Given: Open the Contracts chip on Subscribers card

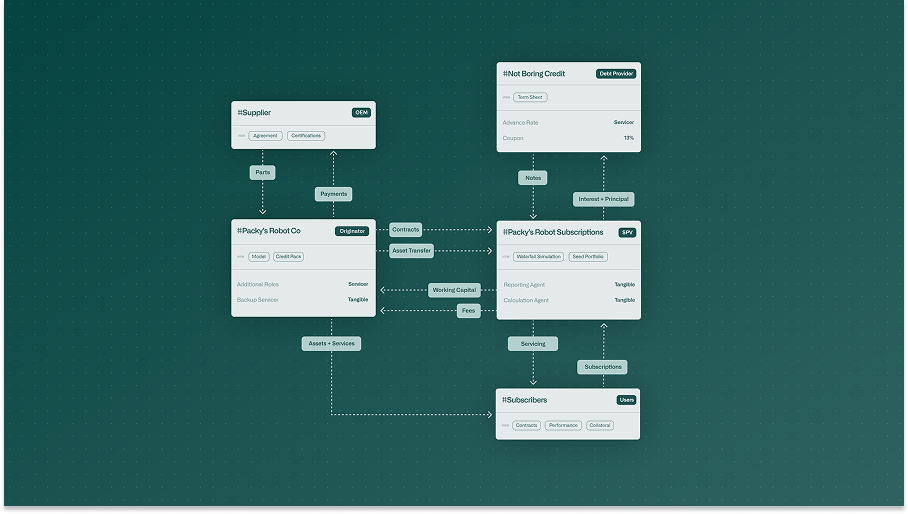Looking at the screenshot, I should tap(526, 425).
